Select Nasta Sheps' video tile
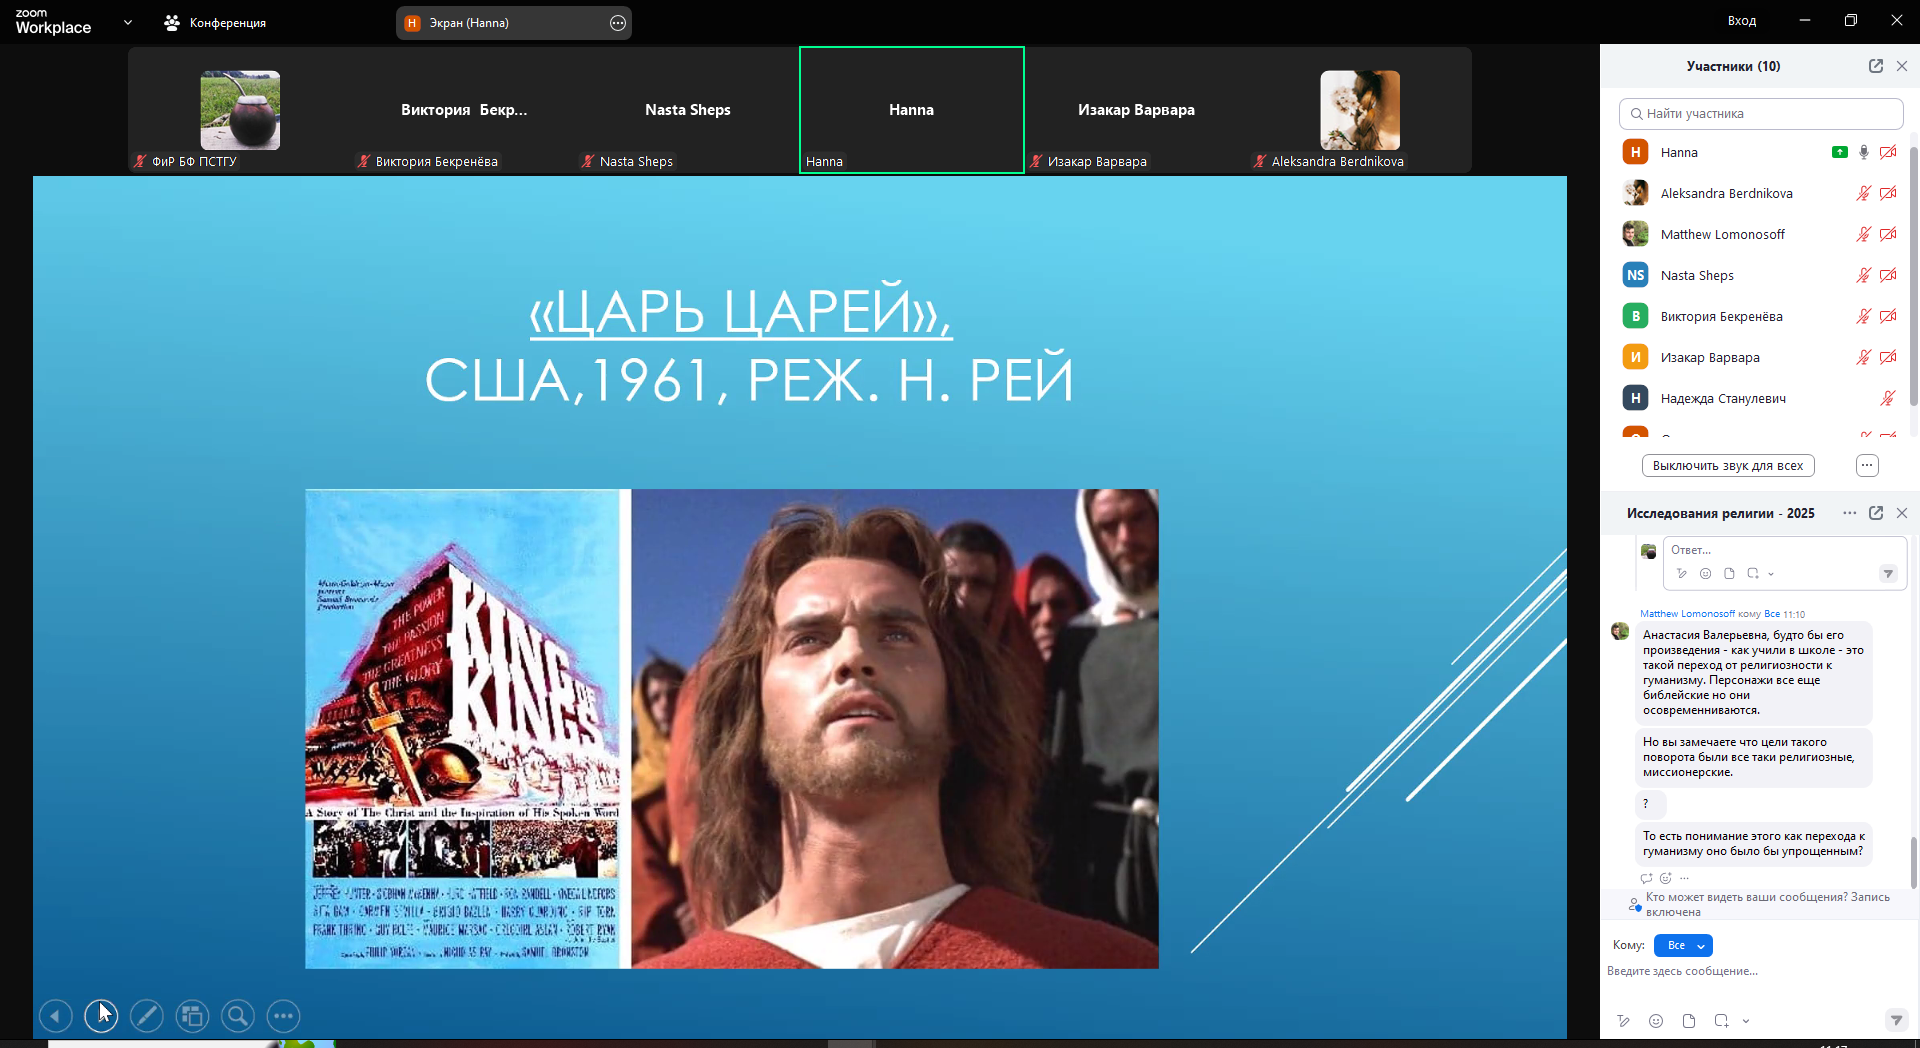Screen dimensions: 1920x1048 (x=688, y=110)
